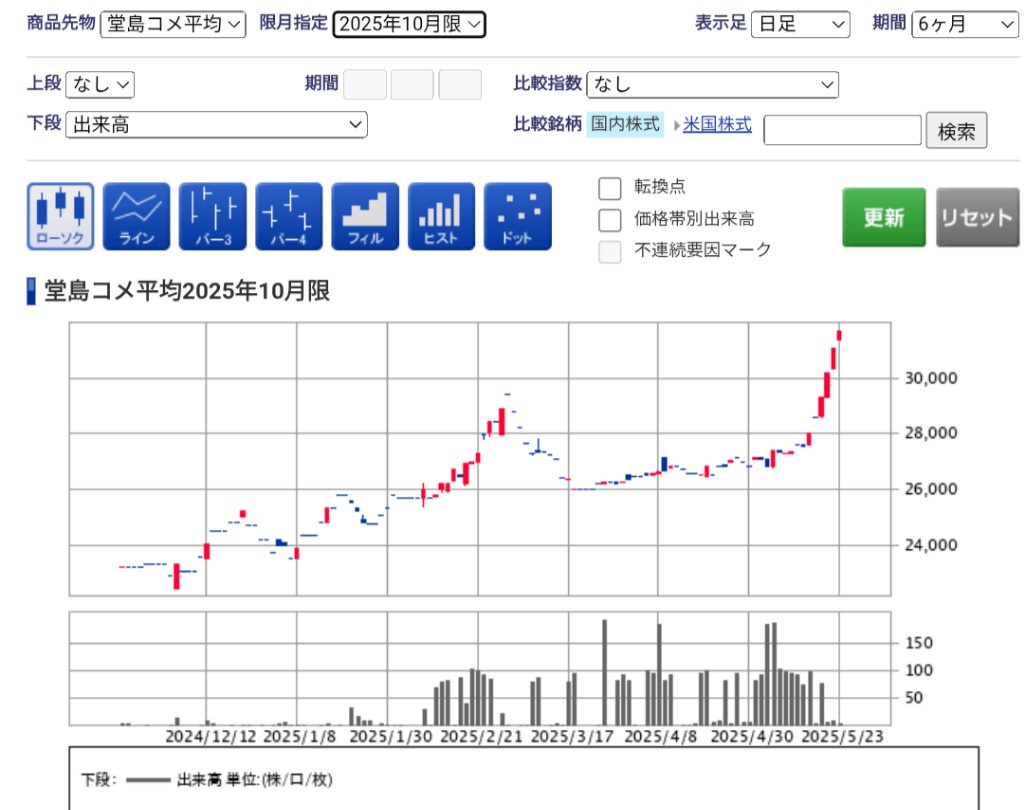Click the 100 volume axis label

pos(919,670)
